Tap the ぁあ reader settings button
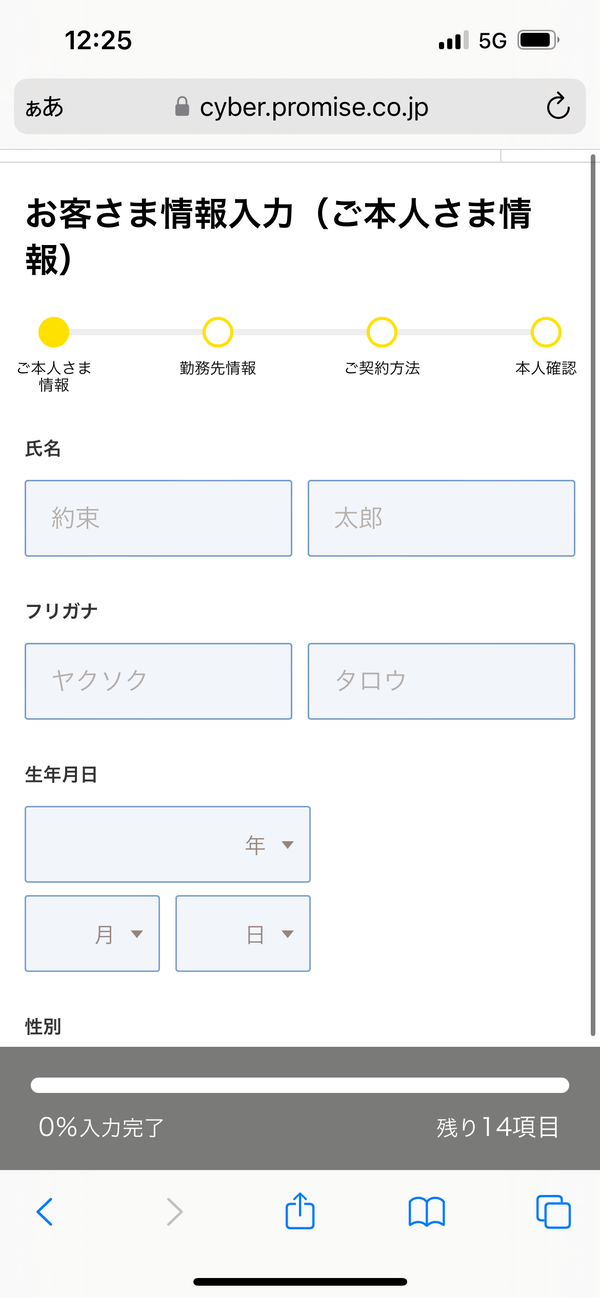This screenshot has width=600, height=1298. pyautogui.click(x=46, y=107)
